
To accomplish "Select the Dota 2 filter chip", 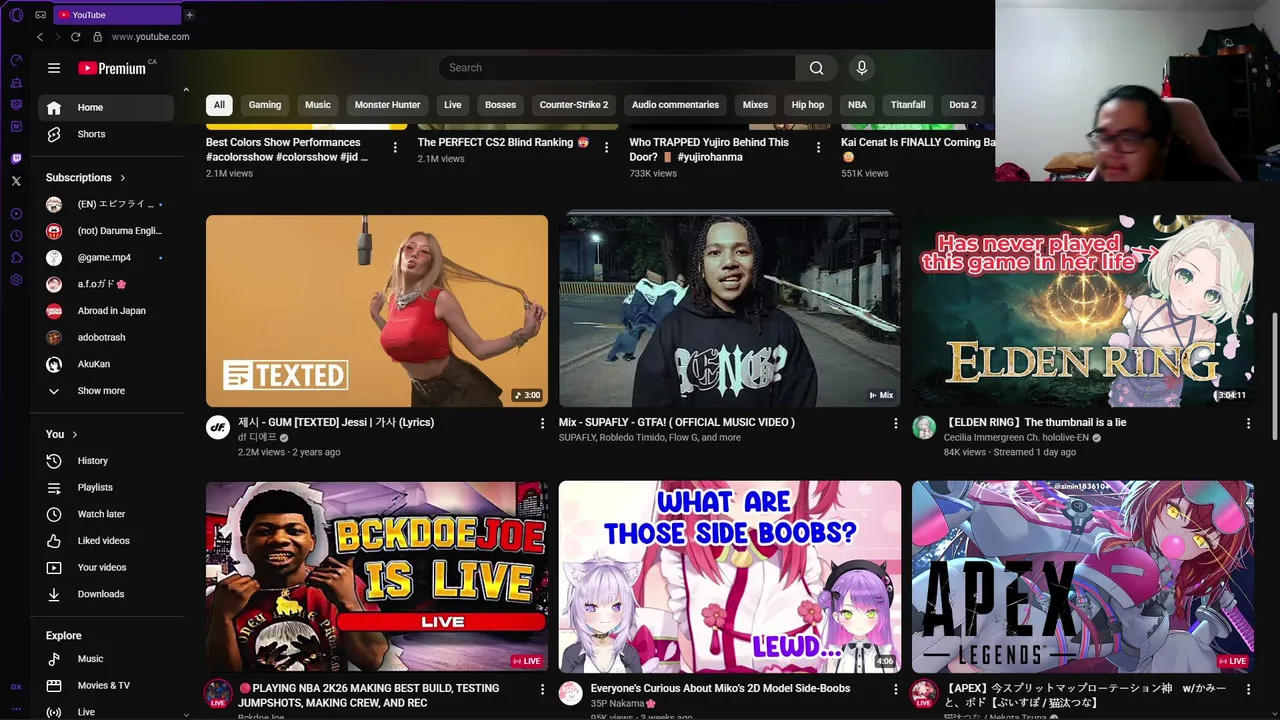I will (963, 105).
